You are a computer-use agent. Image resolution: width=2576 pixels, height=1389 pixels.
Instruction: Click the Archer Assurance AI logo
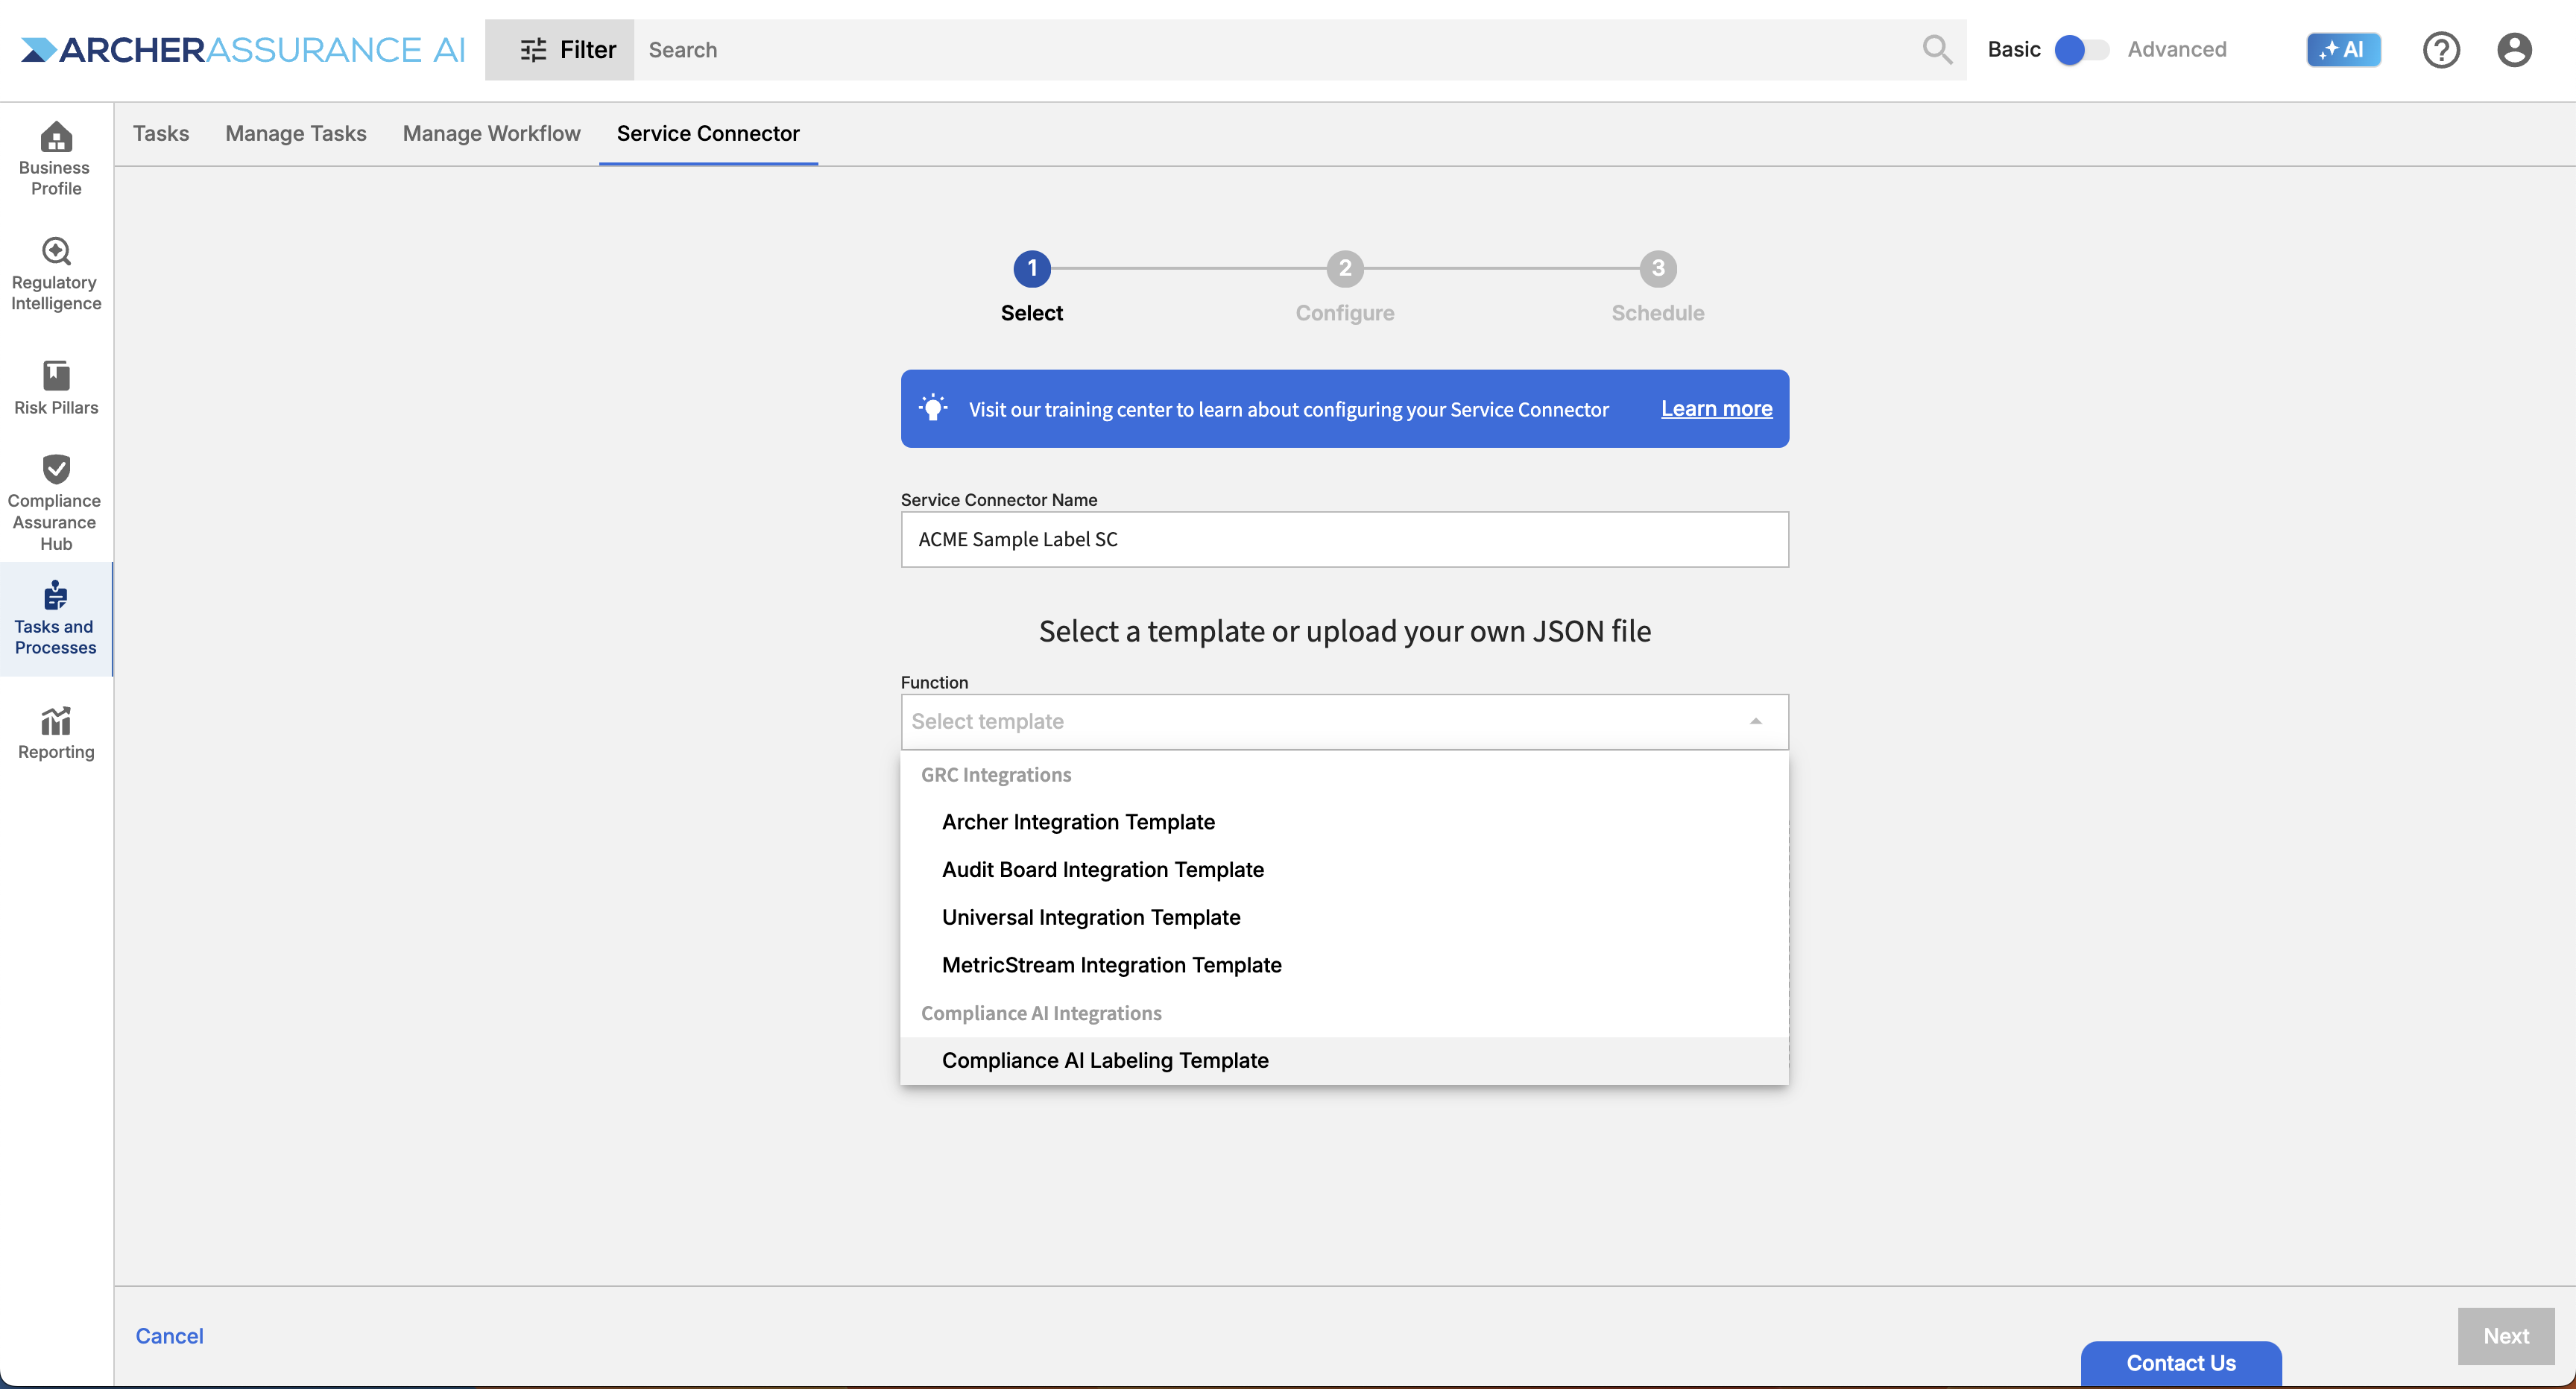coord(243,49)
